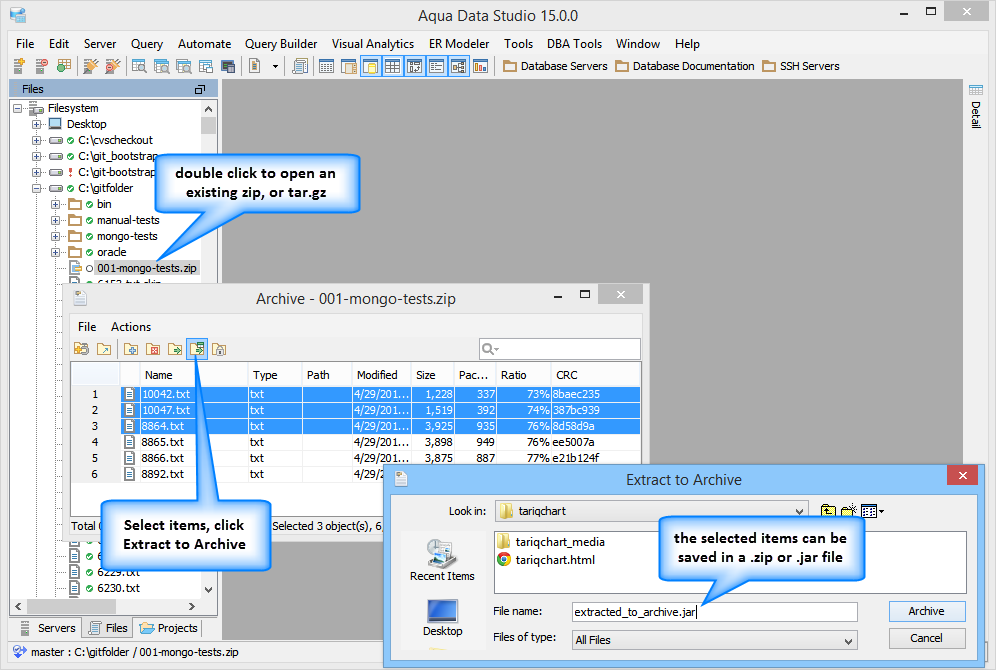This screenshot has height=670, width=996.
Task: Click the up one level folder icon
Action: click(828, 511)
